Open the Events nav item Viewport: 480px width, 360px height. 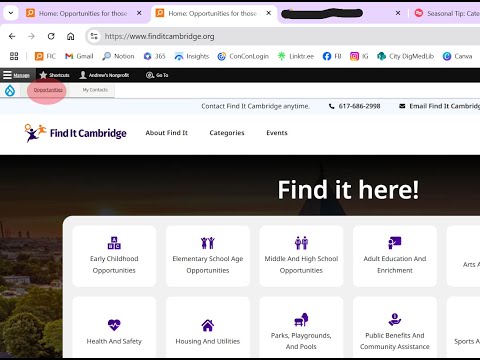click(277, 133)
